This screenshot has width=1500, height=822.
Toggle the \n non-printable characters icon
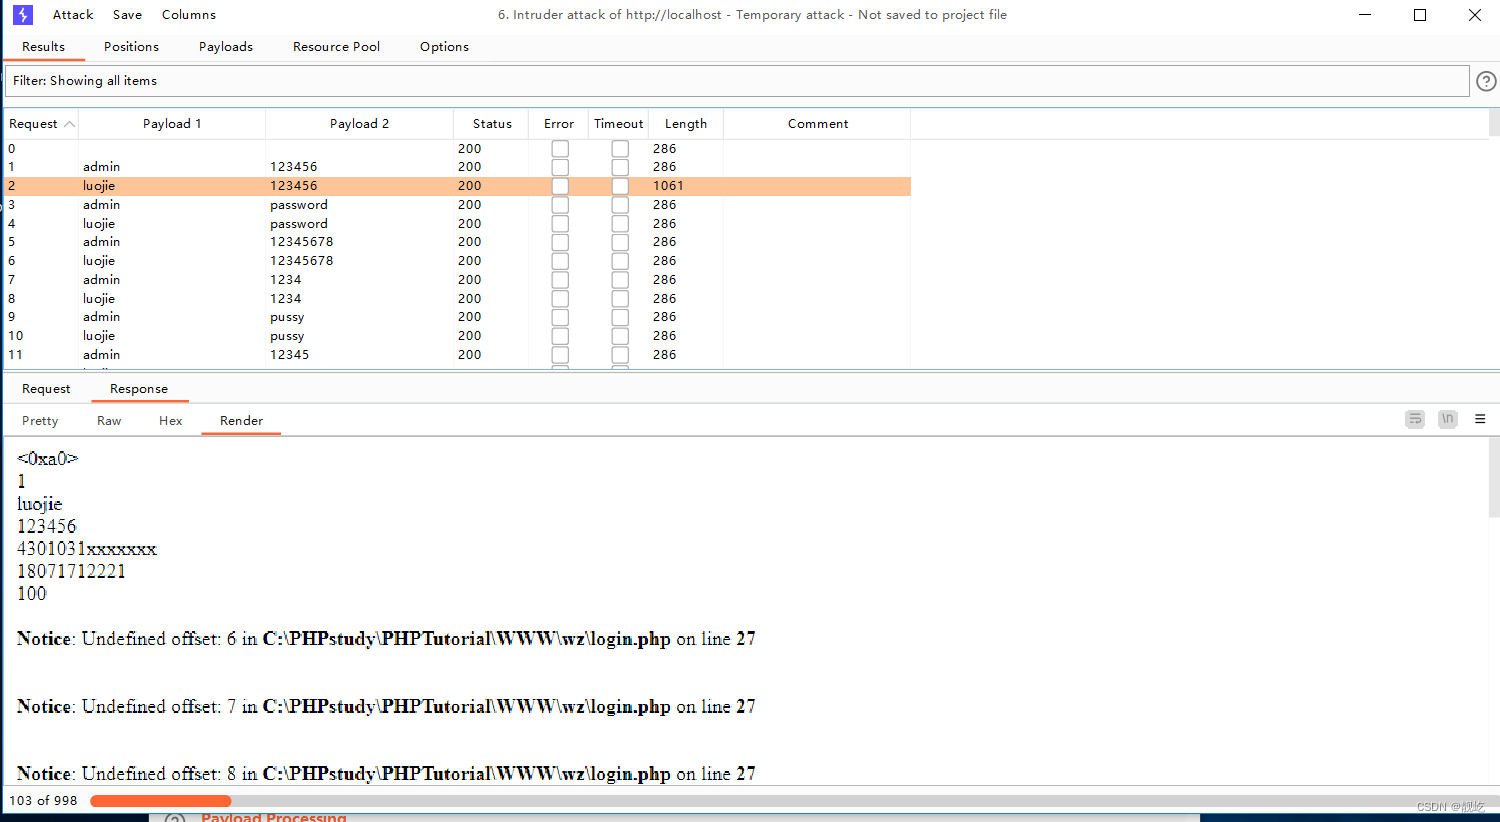(1447, 419)
